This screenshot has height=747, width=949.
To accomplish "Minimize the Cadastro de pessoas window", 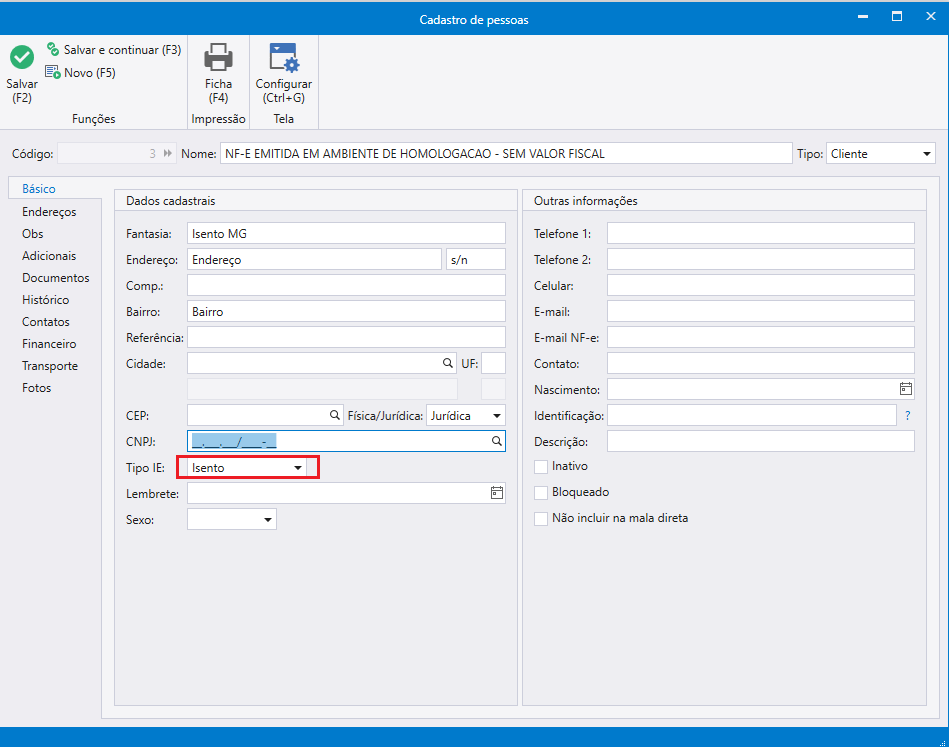I will tap(863, 17).
